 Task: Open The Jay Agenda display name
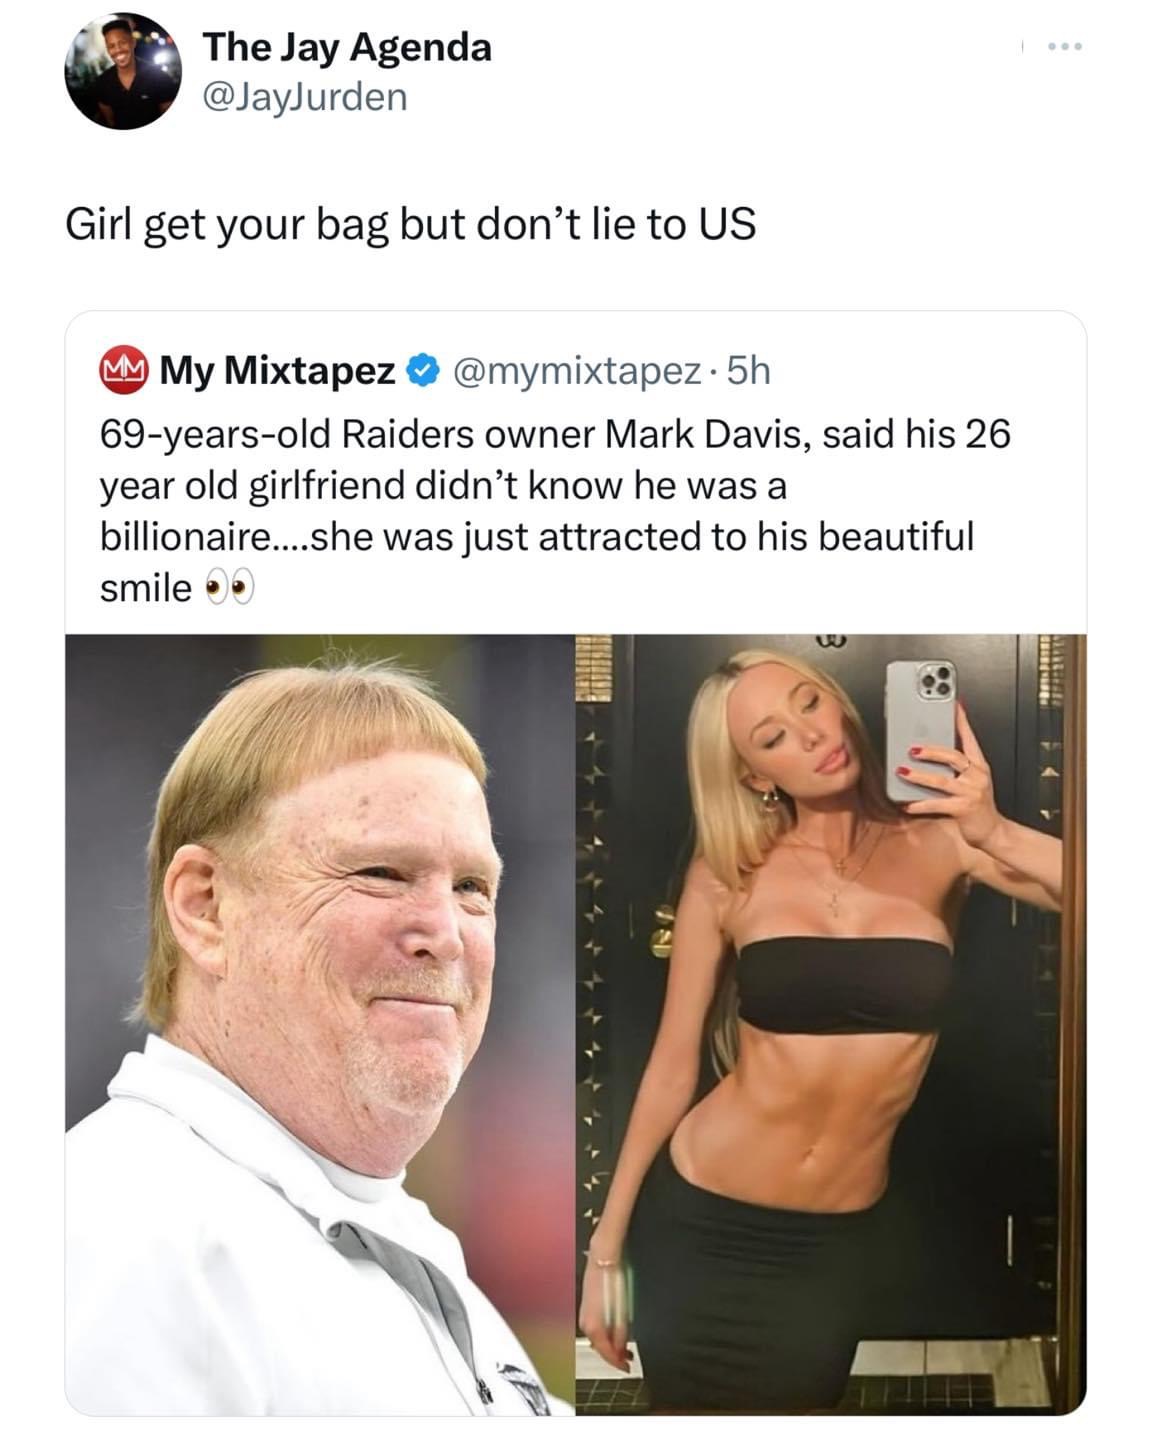click(347, 46)
